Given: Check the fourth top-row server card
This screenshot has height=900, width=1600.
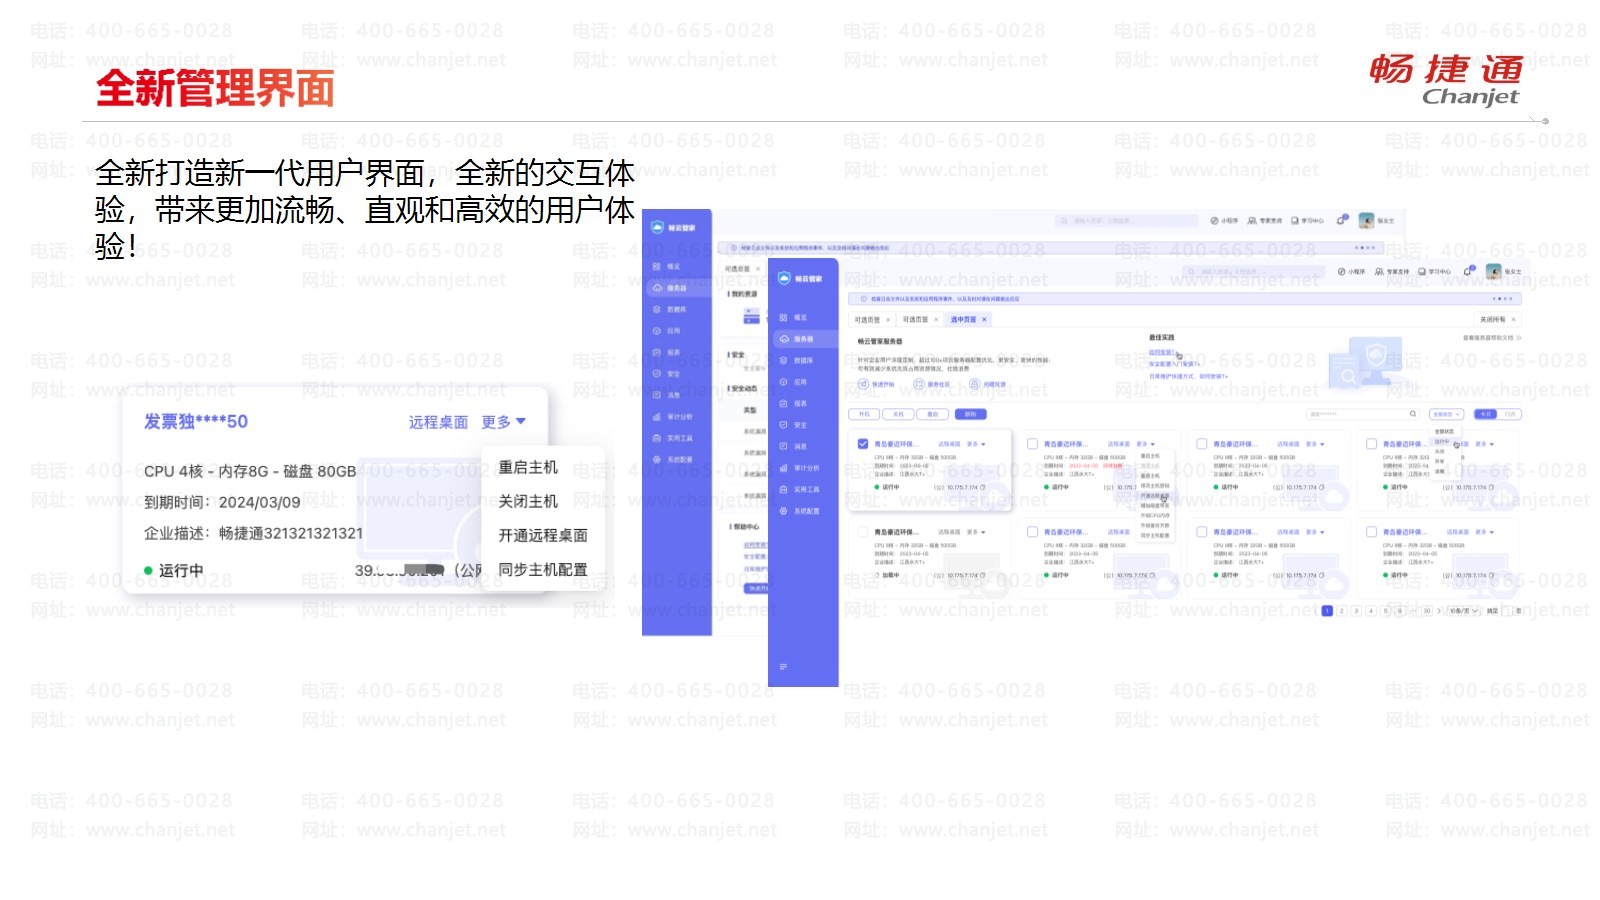Looking at the screenshot, I should point(1371,444).
